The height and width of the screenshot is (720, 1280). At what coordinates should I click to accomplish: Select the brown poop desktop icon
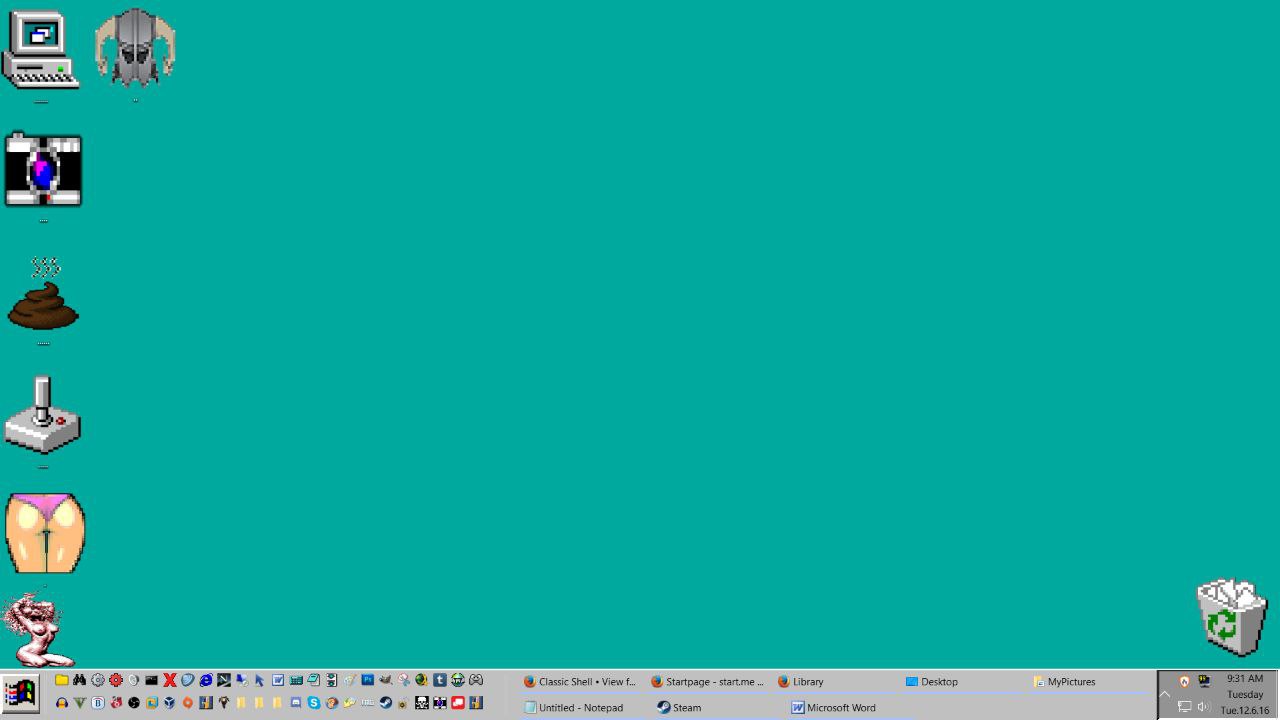43,294
